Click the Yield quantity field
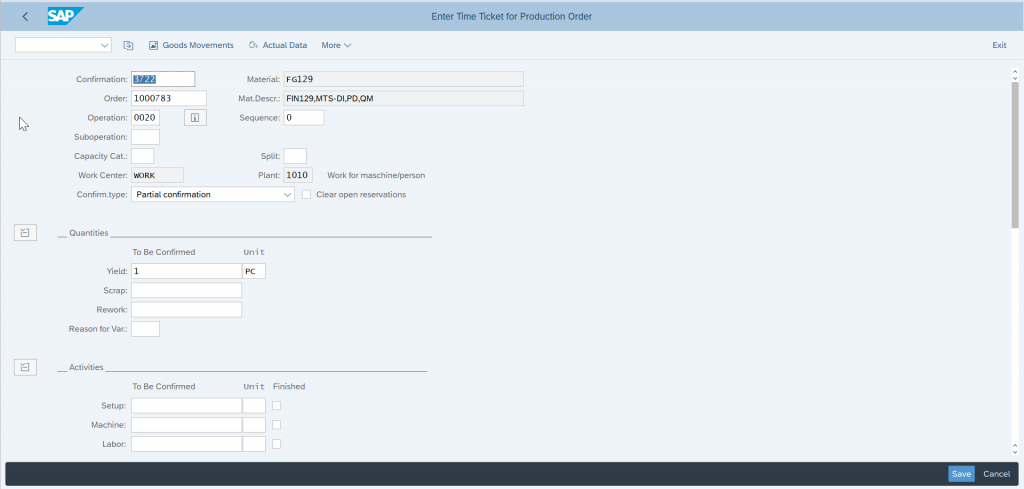 click(187, 271)
